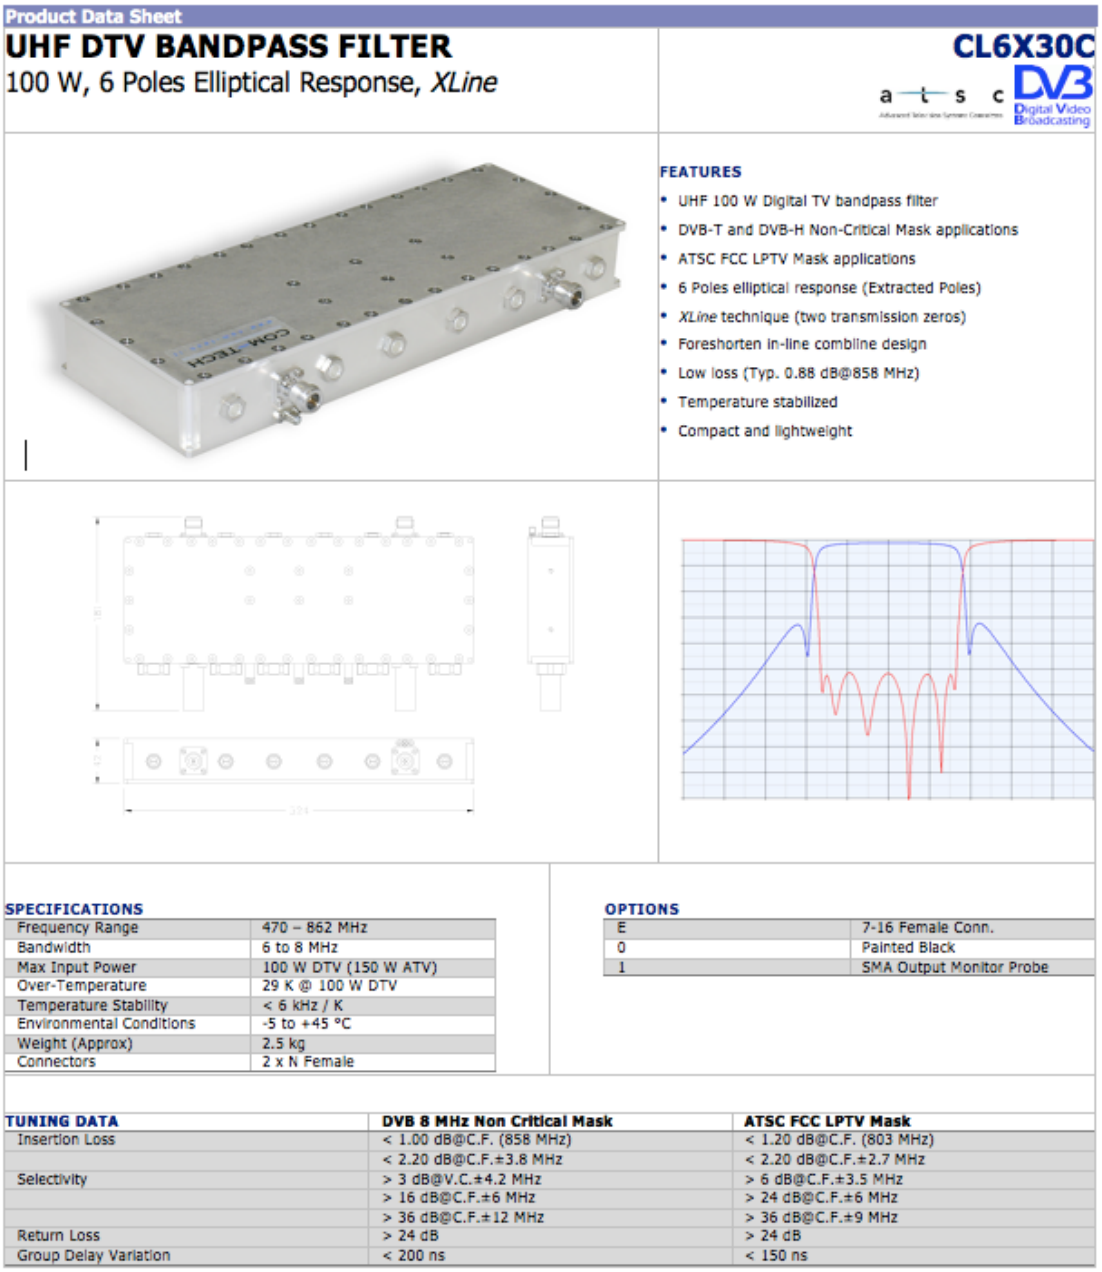The width and height of the screenshot is (1102, 1272).
Task: Click the TUNING DATA heading
Action: coord(62,1121)
